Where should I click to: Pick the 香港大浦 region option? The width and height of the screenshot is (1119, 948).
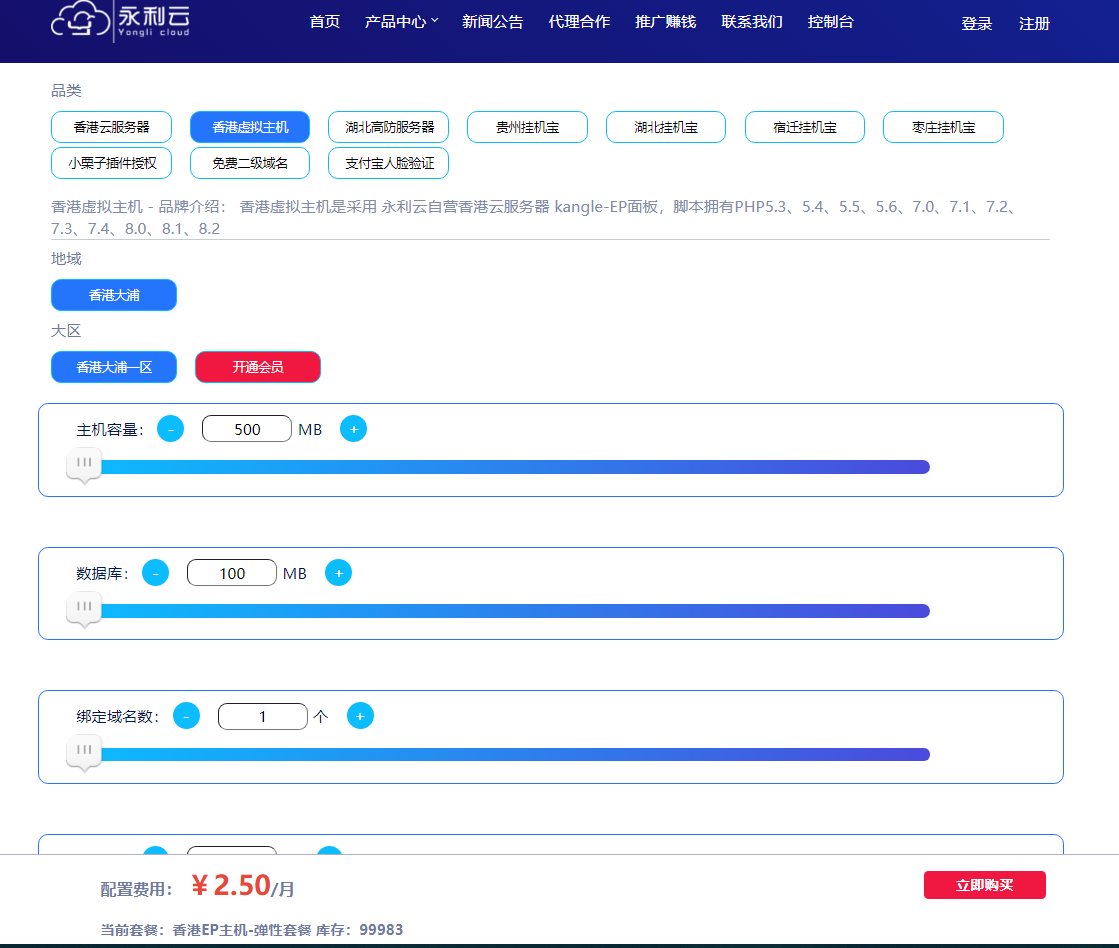(114, 295)
